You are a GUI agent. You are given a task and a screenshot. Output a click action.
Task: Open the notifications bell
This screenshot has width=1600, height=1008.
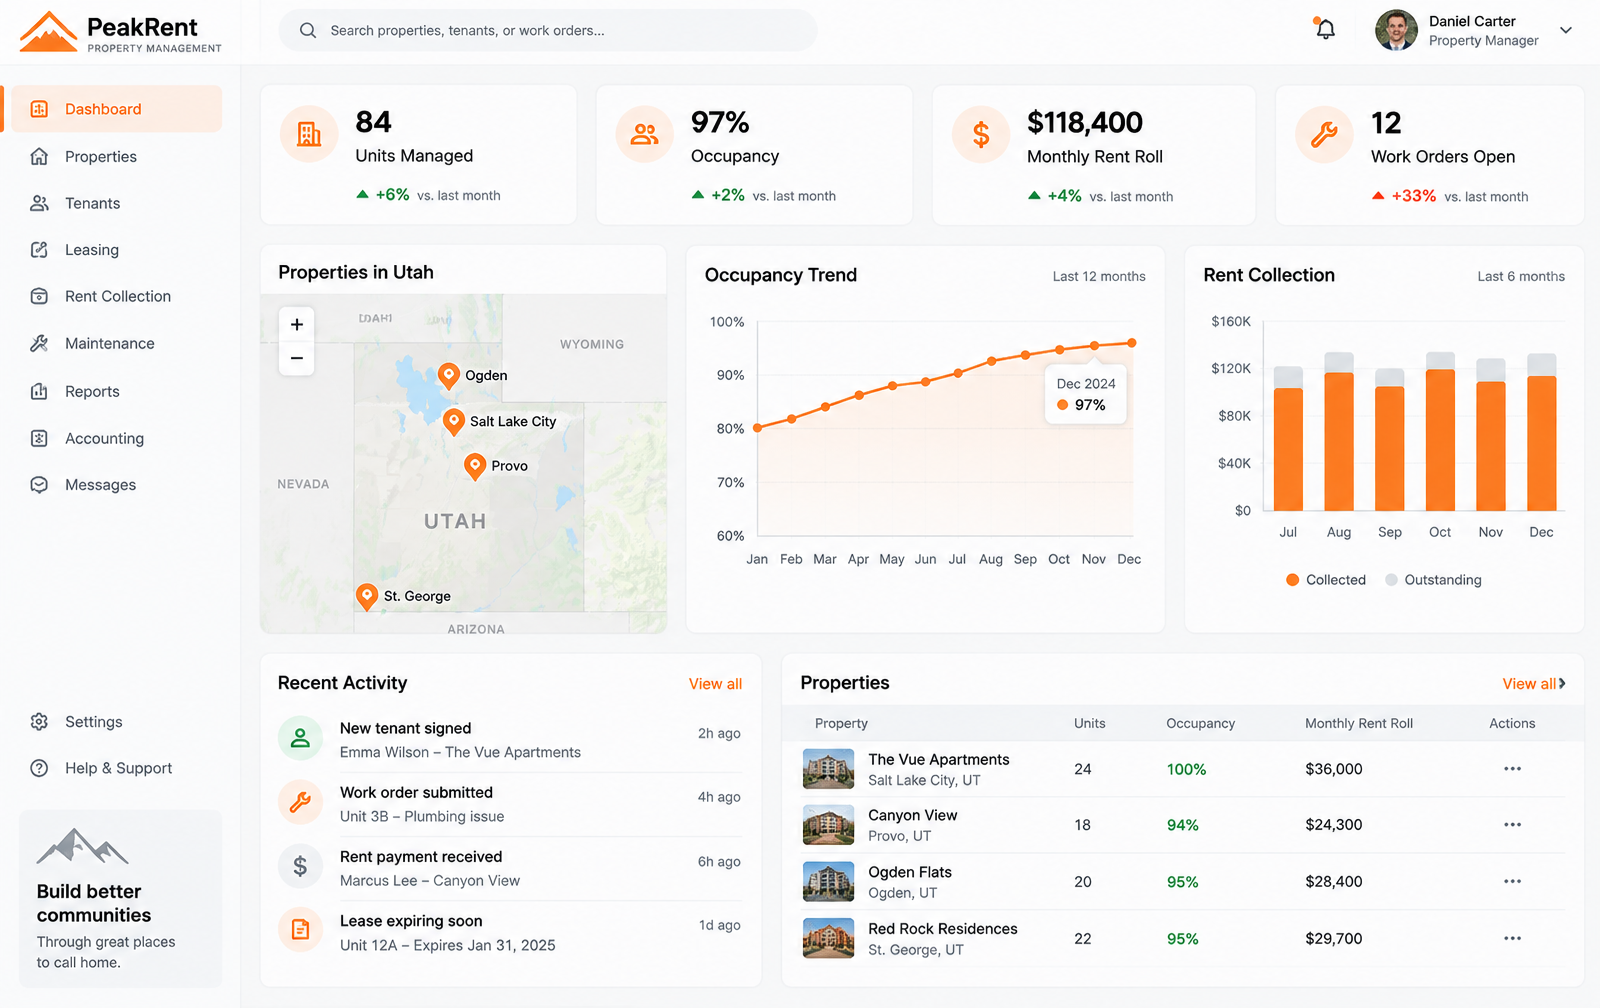pyautogui.click(x=1325, y=29)
